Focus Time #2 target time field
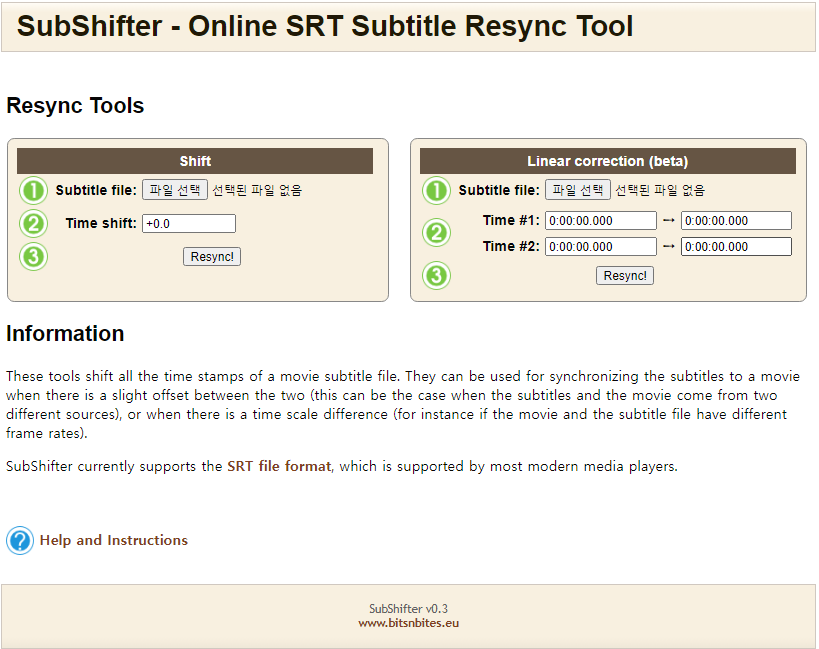Viewport: 819px width, 649px height. pyautogui.click(x=736, y=246)
